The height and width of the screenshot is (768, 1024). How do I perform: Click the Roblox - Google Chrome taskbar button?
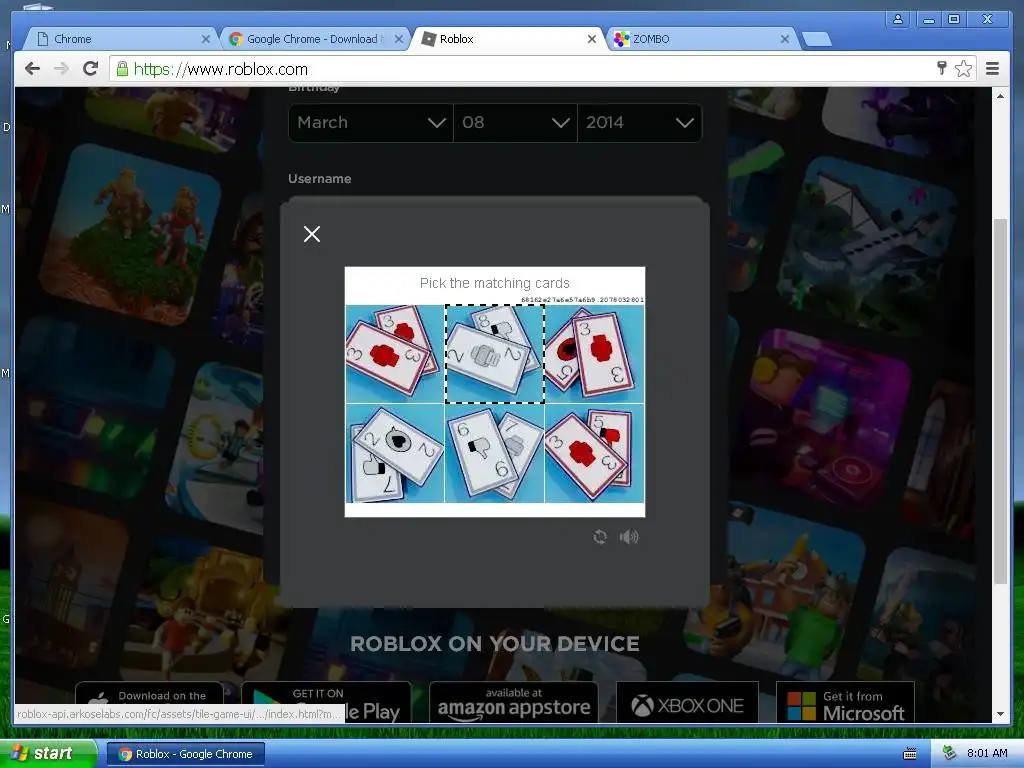pyautogui.click(x=185, y=754)
